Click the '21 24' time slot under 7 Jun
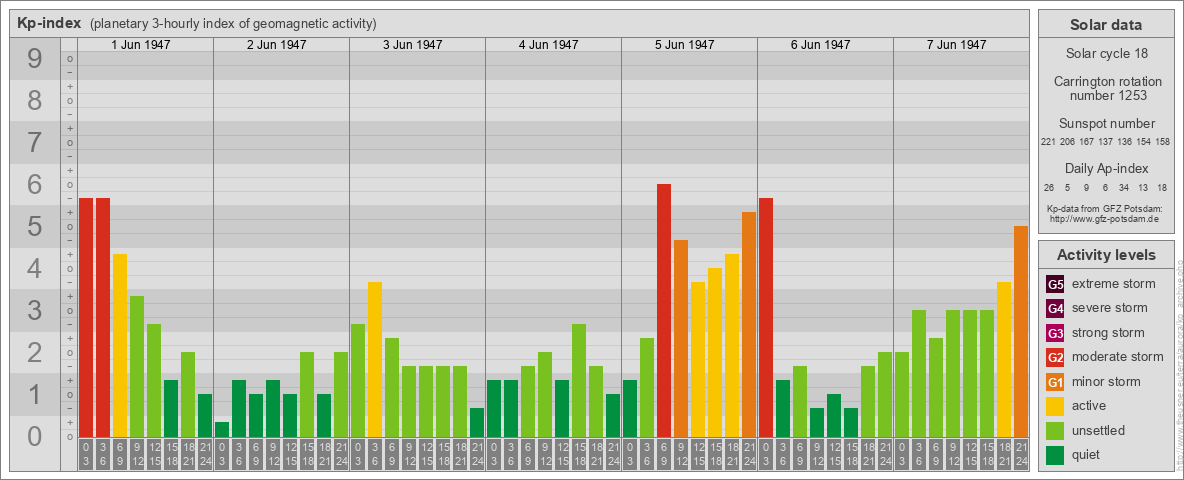Screen dimensions: 1184x480 tap(1020, 454)
